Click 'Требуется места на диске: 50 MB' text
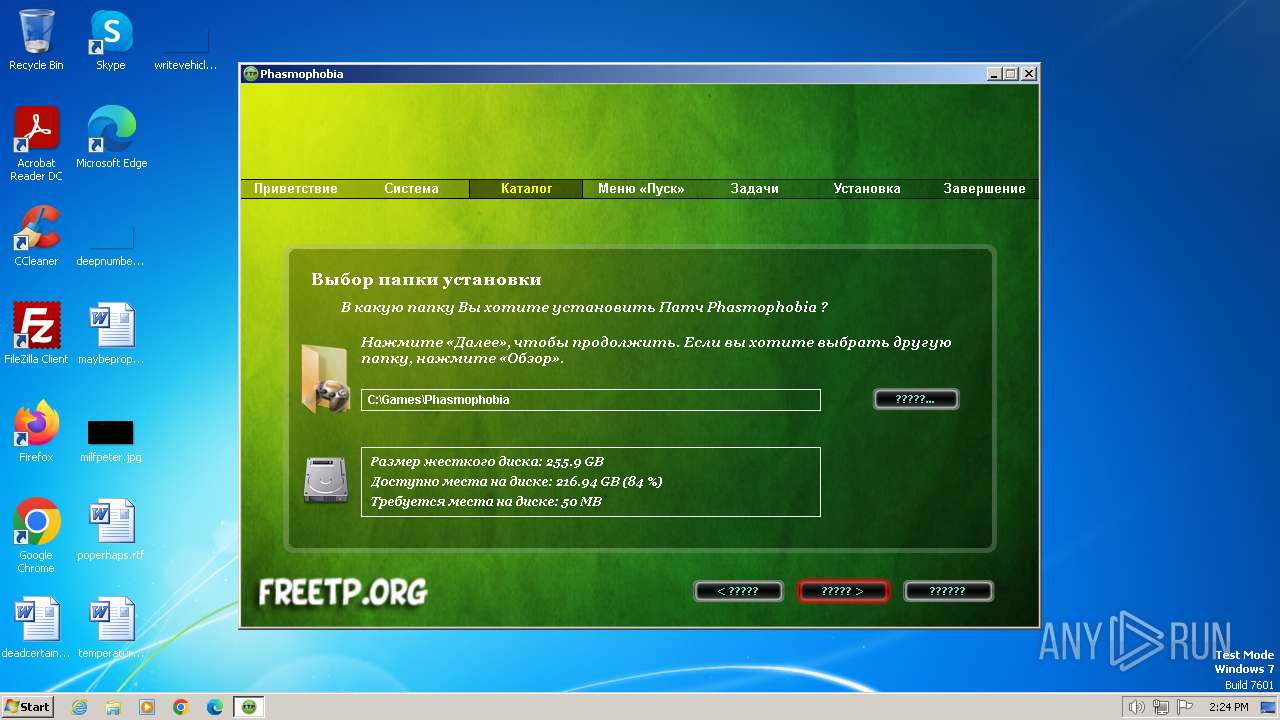 click(486, 501)
